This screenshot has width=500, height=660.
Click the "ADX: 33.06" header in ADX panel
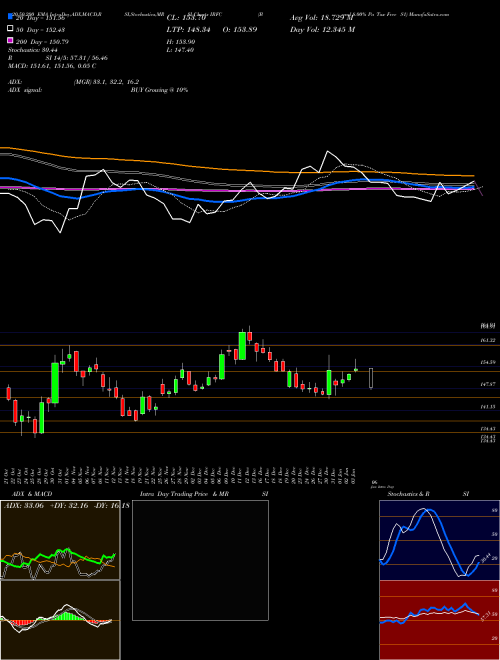click(24, 506)
